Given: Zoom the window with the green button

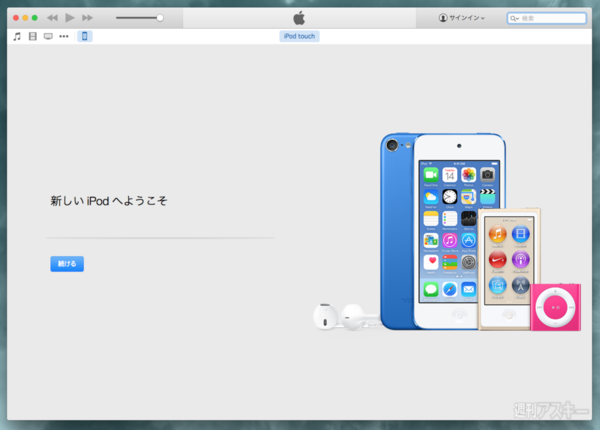Looking at the screenshot, I should [34, 18].
